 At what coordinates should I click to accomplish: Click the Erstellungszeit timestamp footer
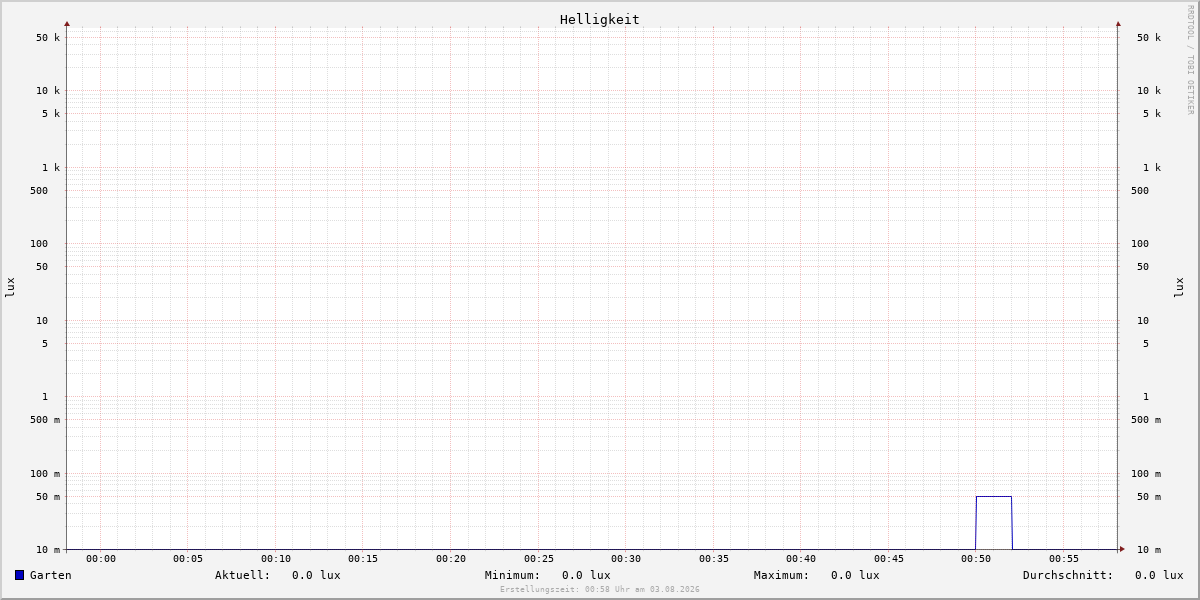click(x=600, y=590)
